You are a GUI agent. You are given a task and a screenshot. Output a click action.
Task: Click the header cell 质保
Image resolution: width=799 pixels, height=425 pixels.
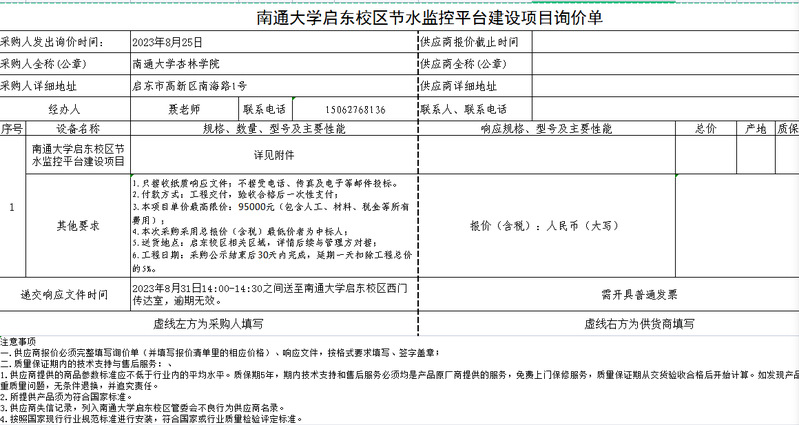click(787, 128)
